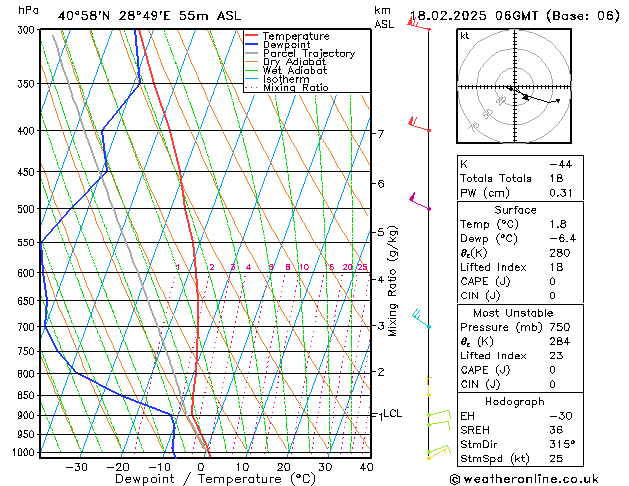Click the 'LCL' label on the altitude axis
629x486 pixels.
[x=392, y=413]
